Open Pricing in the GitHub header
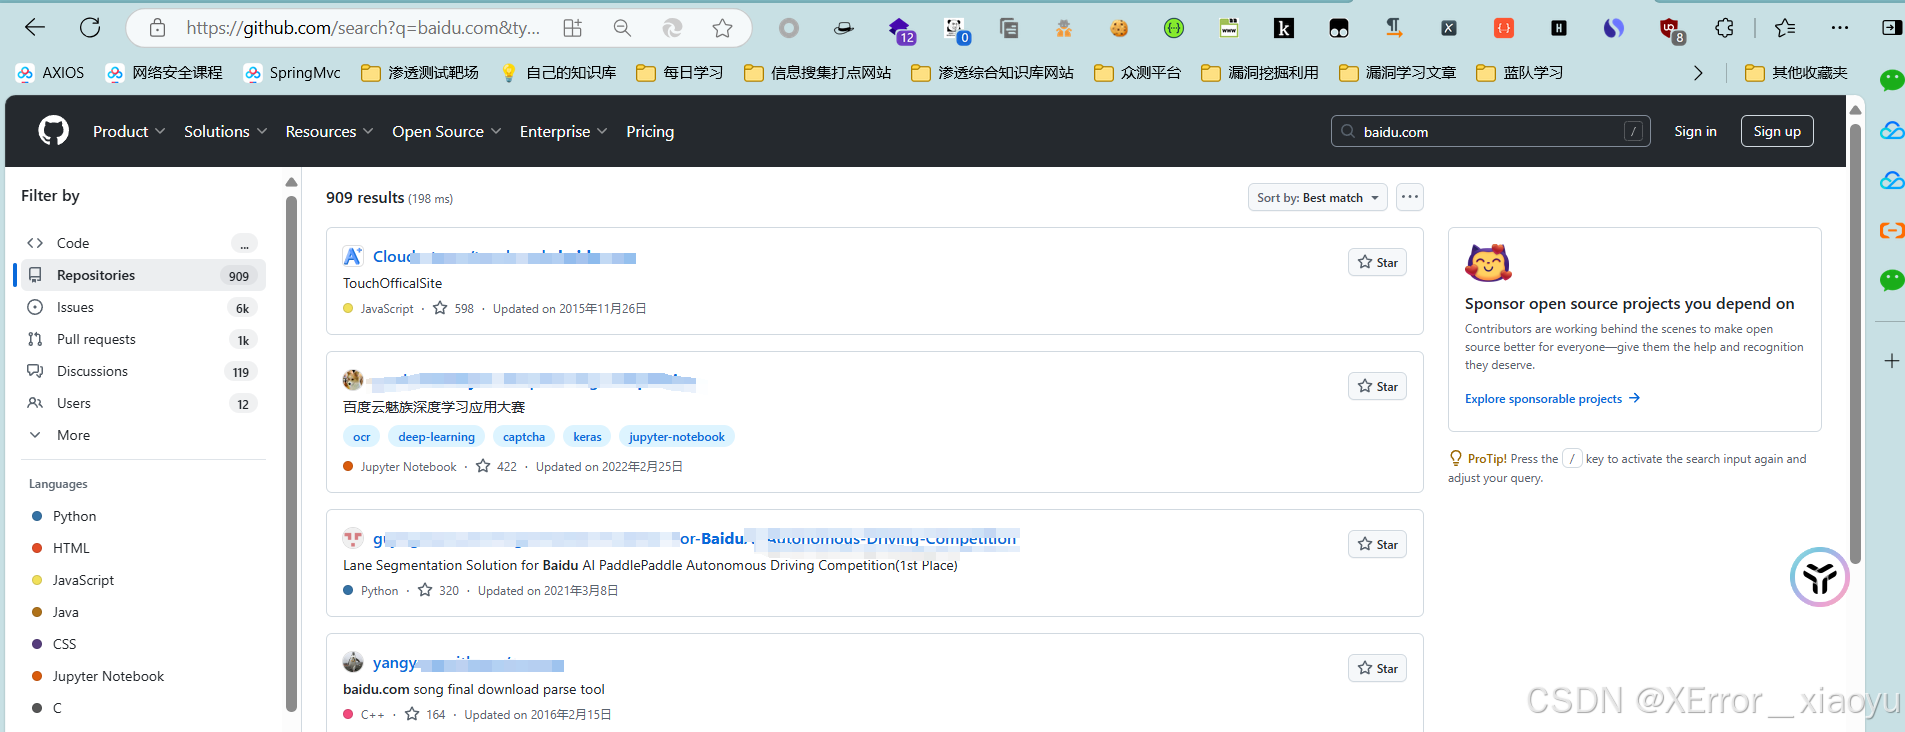 pyautogui.click(x=650, y=131)
